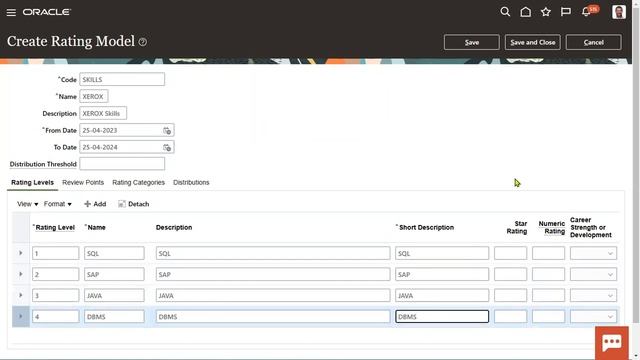Open the Favorites star icon
The image size is (640, 360).
[546, 12]
